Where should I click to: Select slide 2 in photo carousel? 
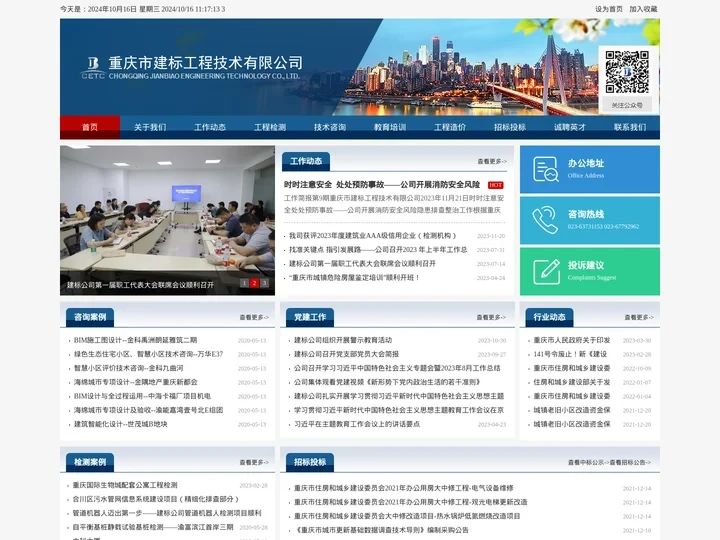click(254, 283)
